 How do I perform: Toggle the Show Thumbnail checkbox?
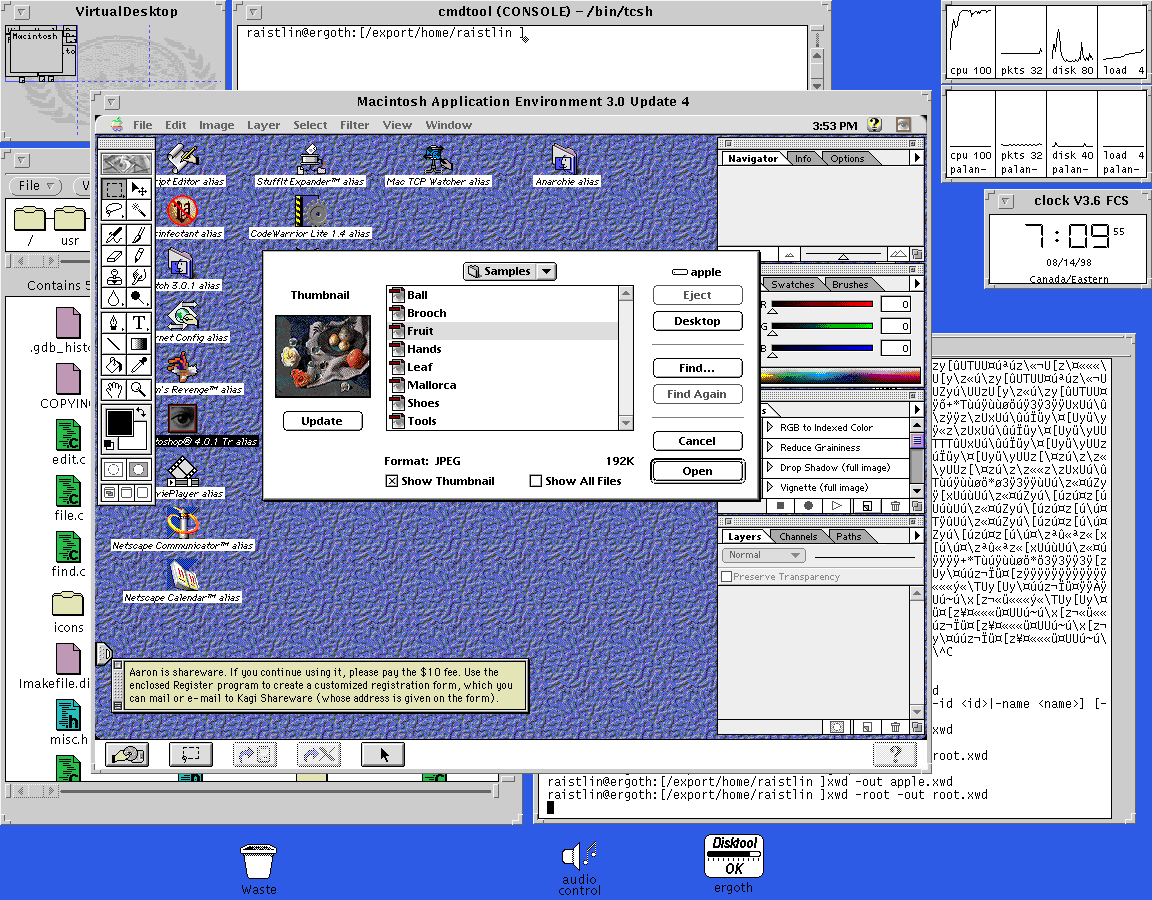pyautogui.click(x=392, y=481)
